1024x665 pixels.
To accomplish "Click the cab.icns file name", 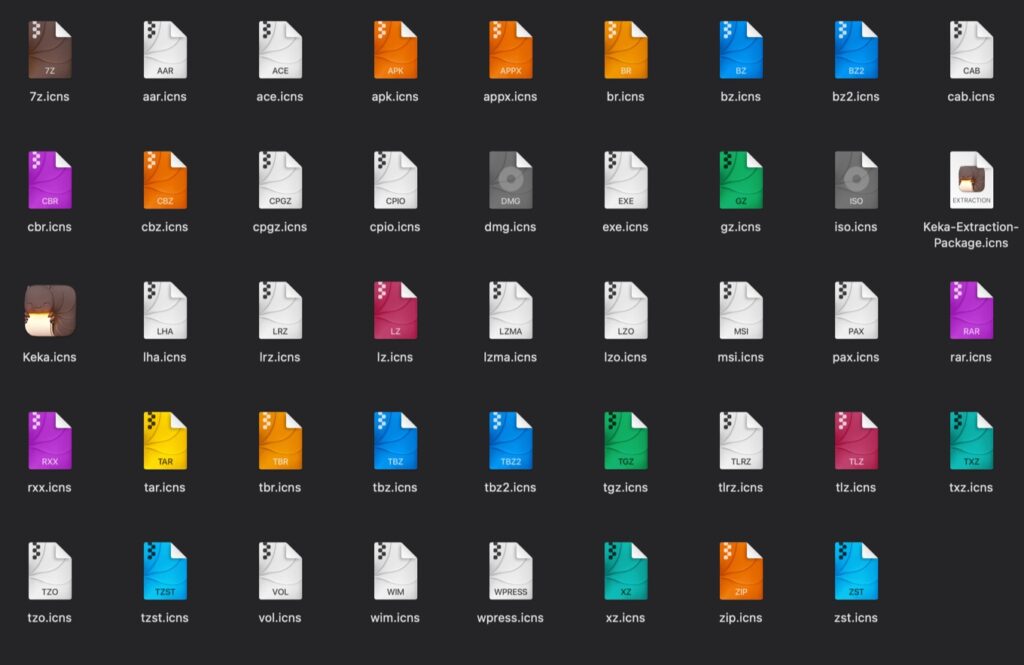I will pyautogui.click(x=971, y=97).
